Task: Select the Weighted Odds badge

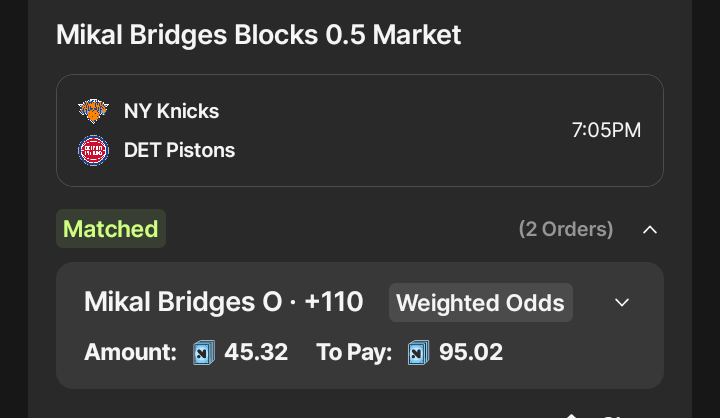Action: pyautogui.click(x=480, y=302)
